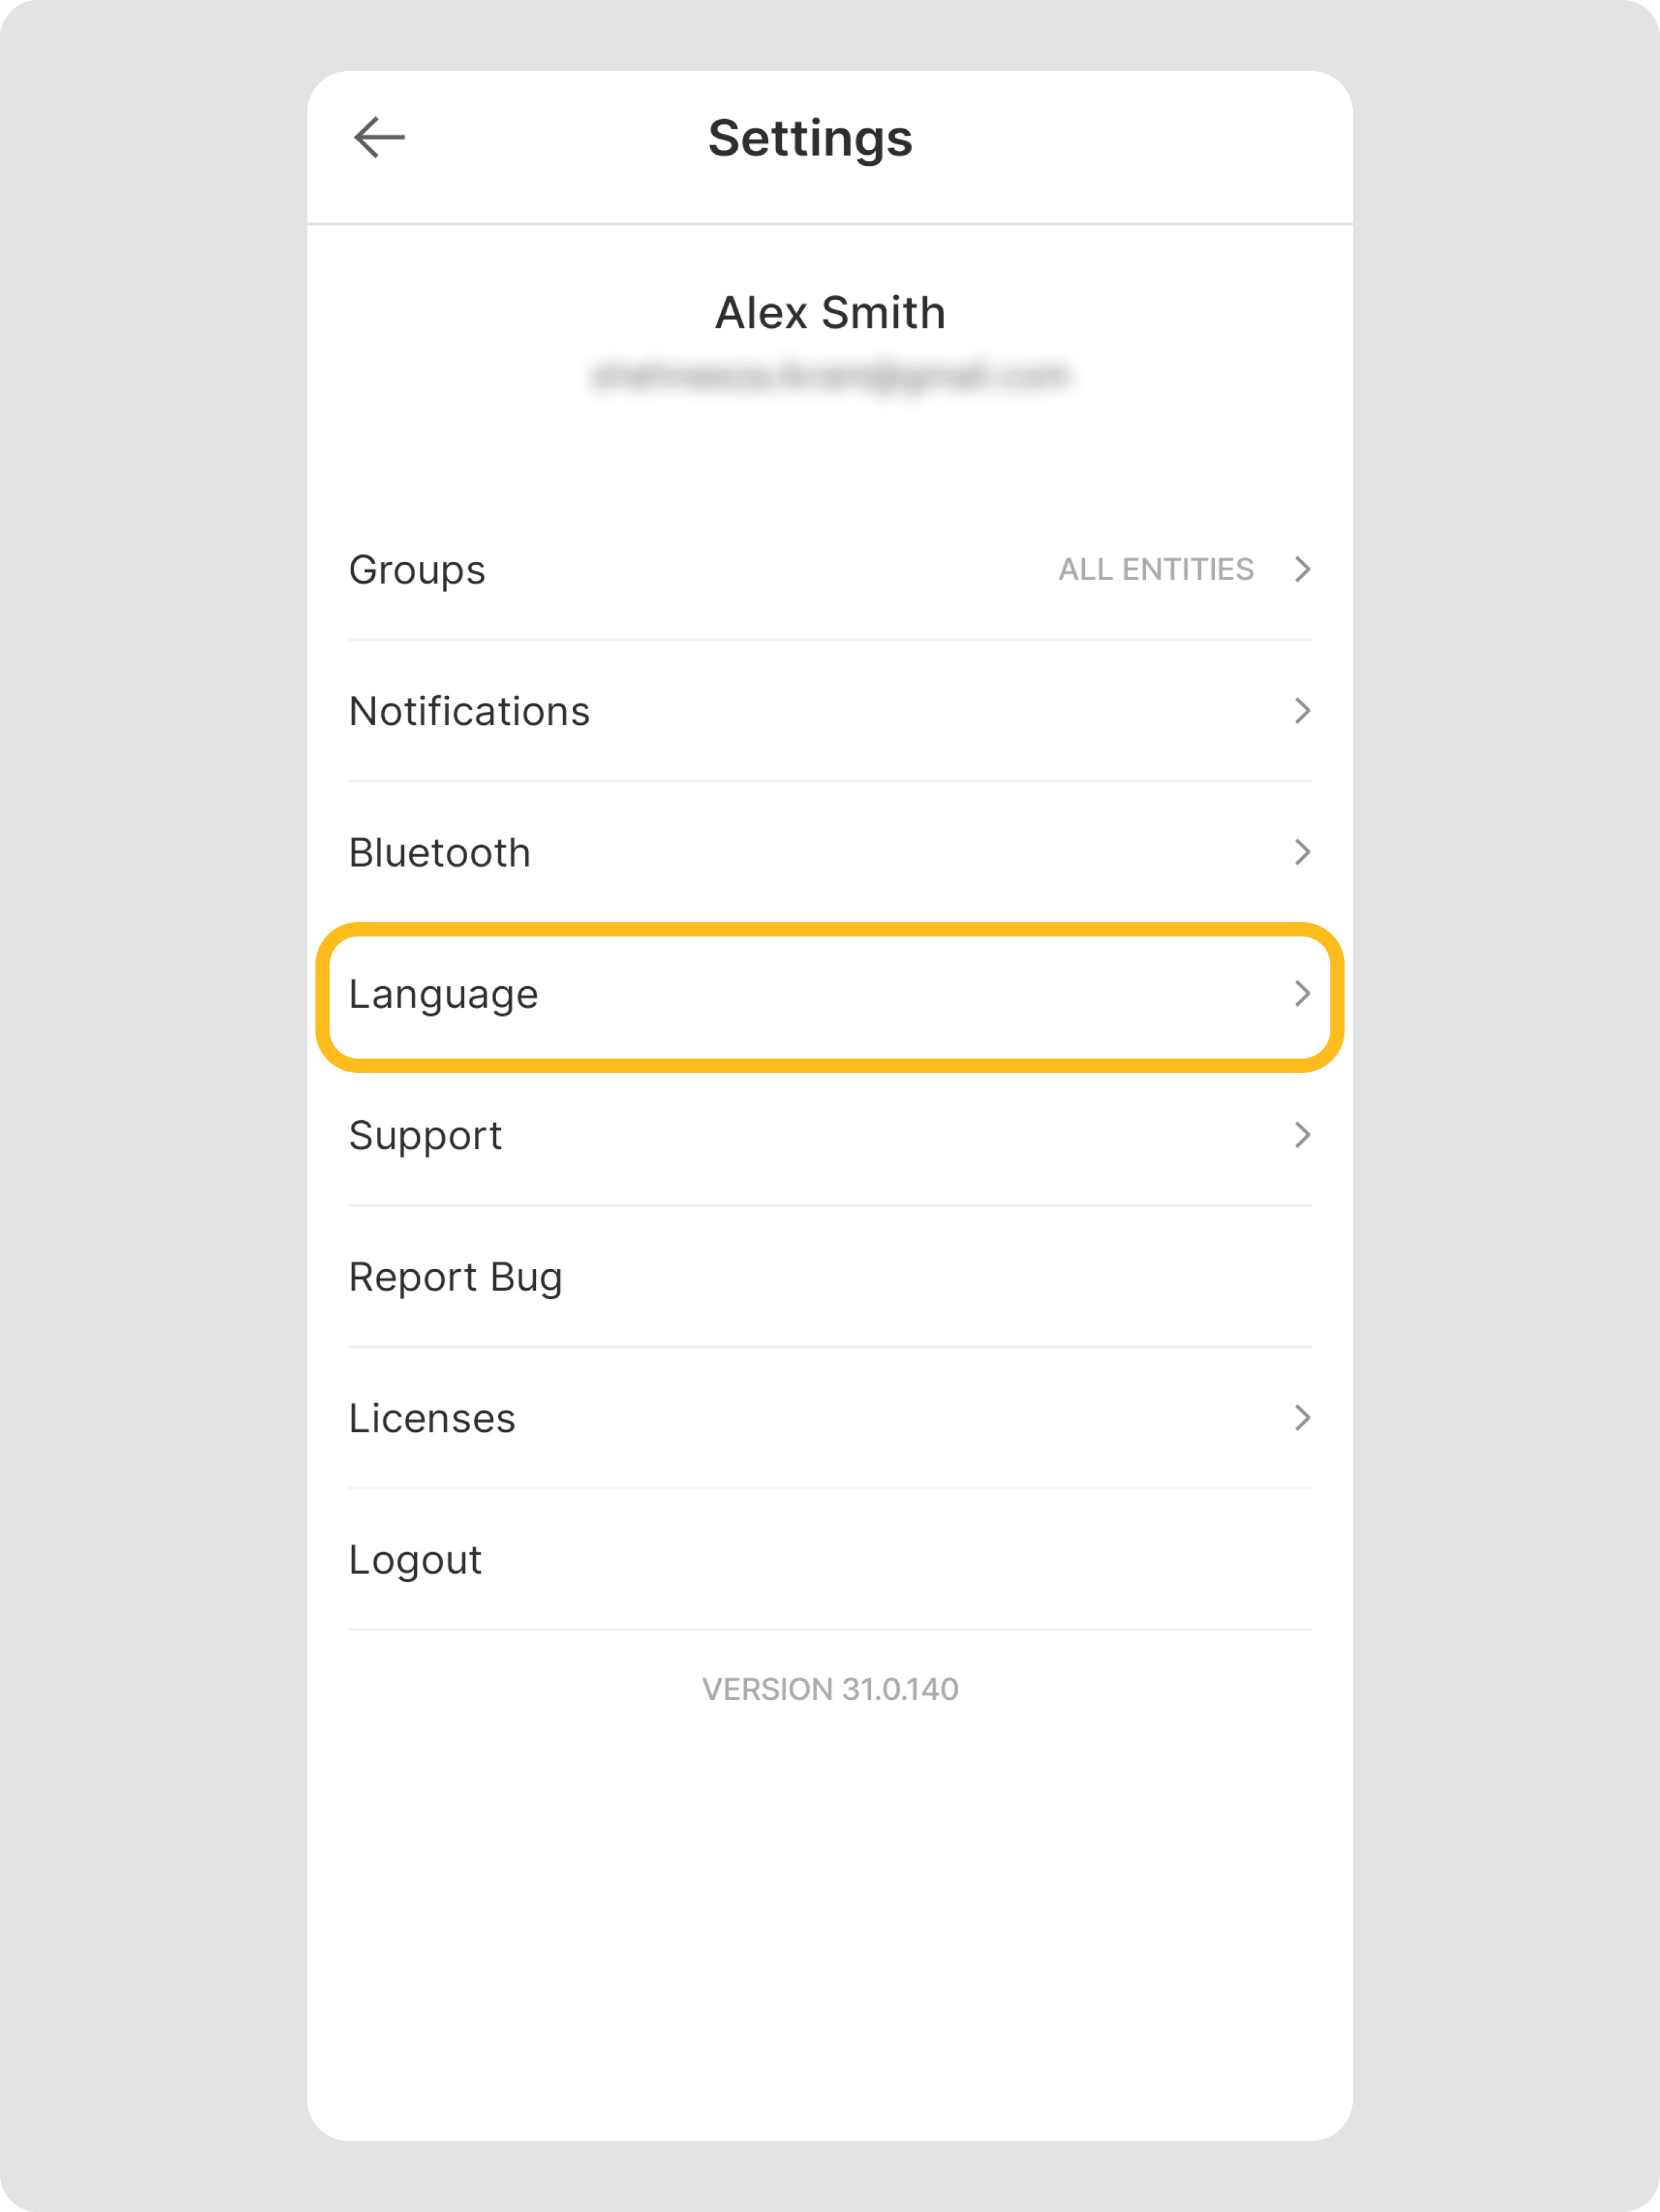Click the version 31.0.140 text

[830, 1689]
